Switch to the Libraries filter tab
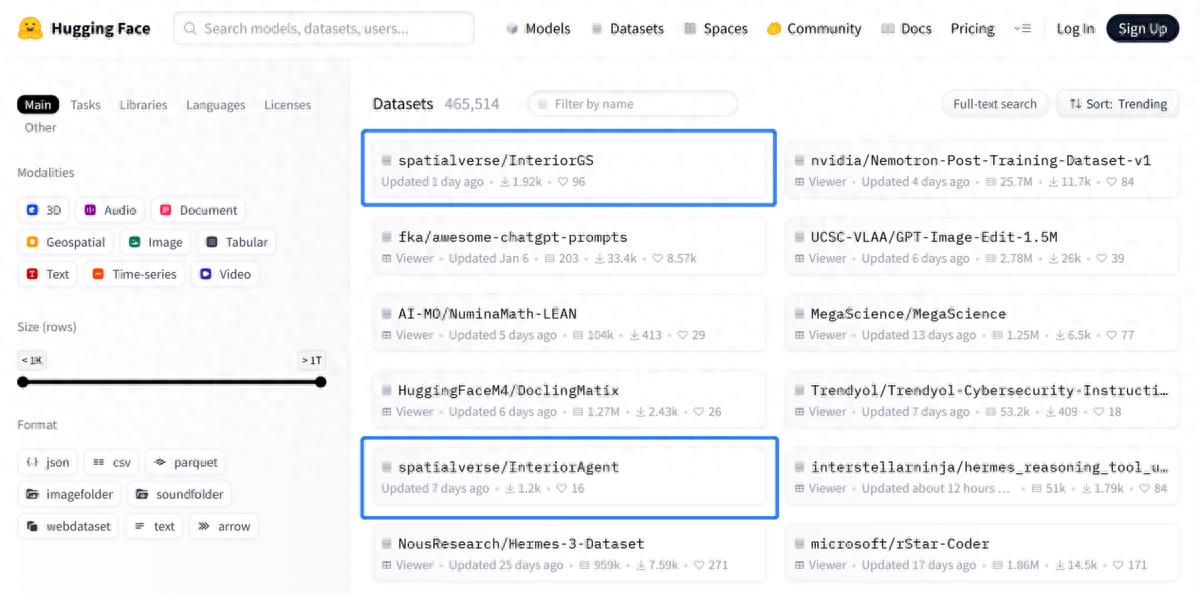 143,105
